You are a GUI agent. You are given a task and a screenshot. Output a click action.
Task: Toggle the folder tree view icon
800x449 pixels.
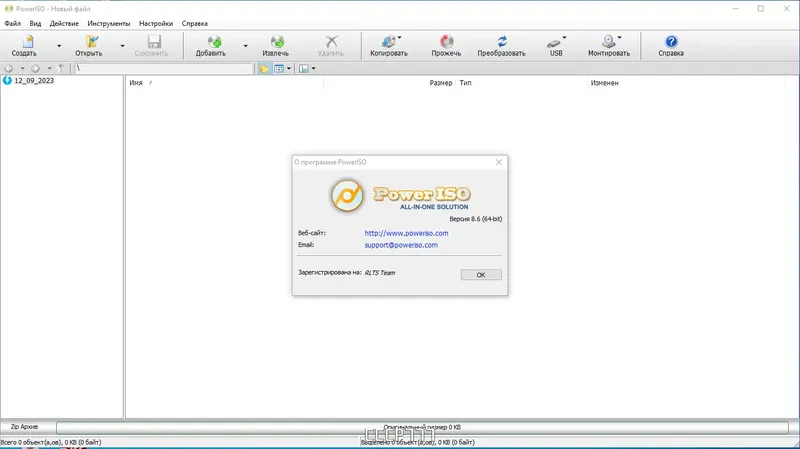(x=264, y=68)
